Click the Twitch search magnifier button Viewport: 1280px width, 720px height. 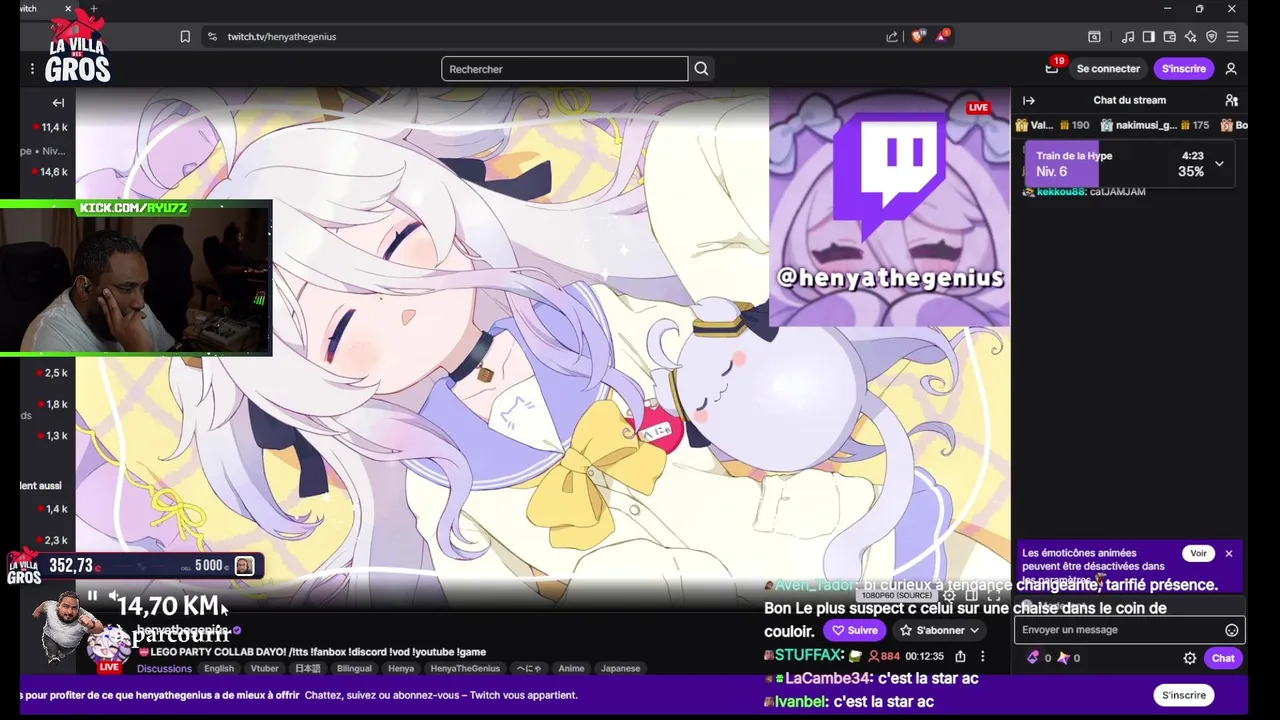(x=701, y=69)
